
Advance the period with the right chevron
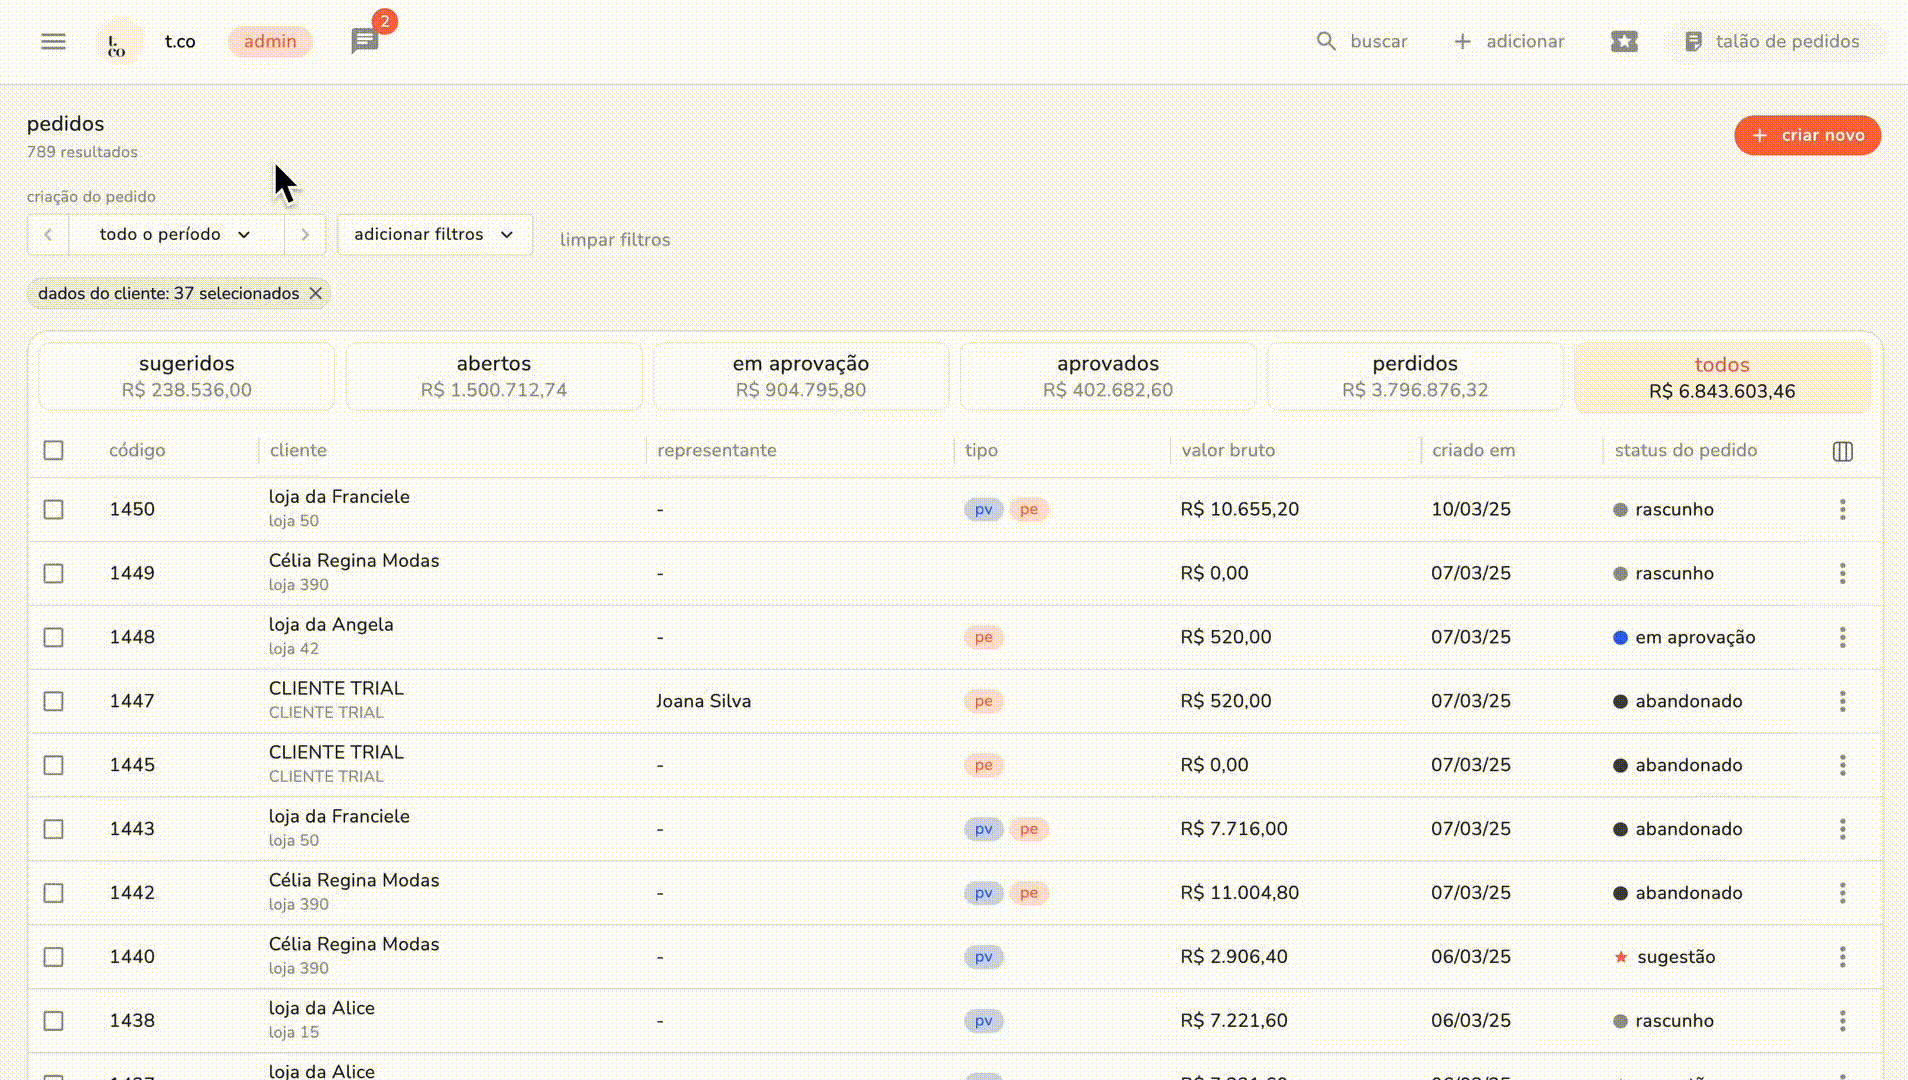tap(305, 234)
